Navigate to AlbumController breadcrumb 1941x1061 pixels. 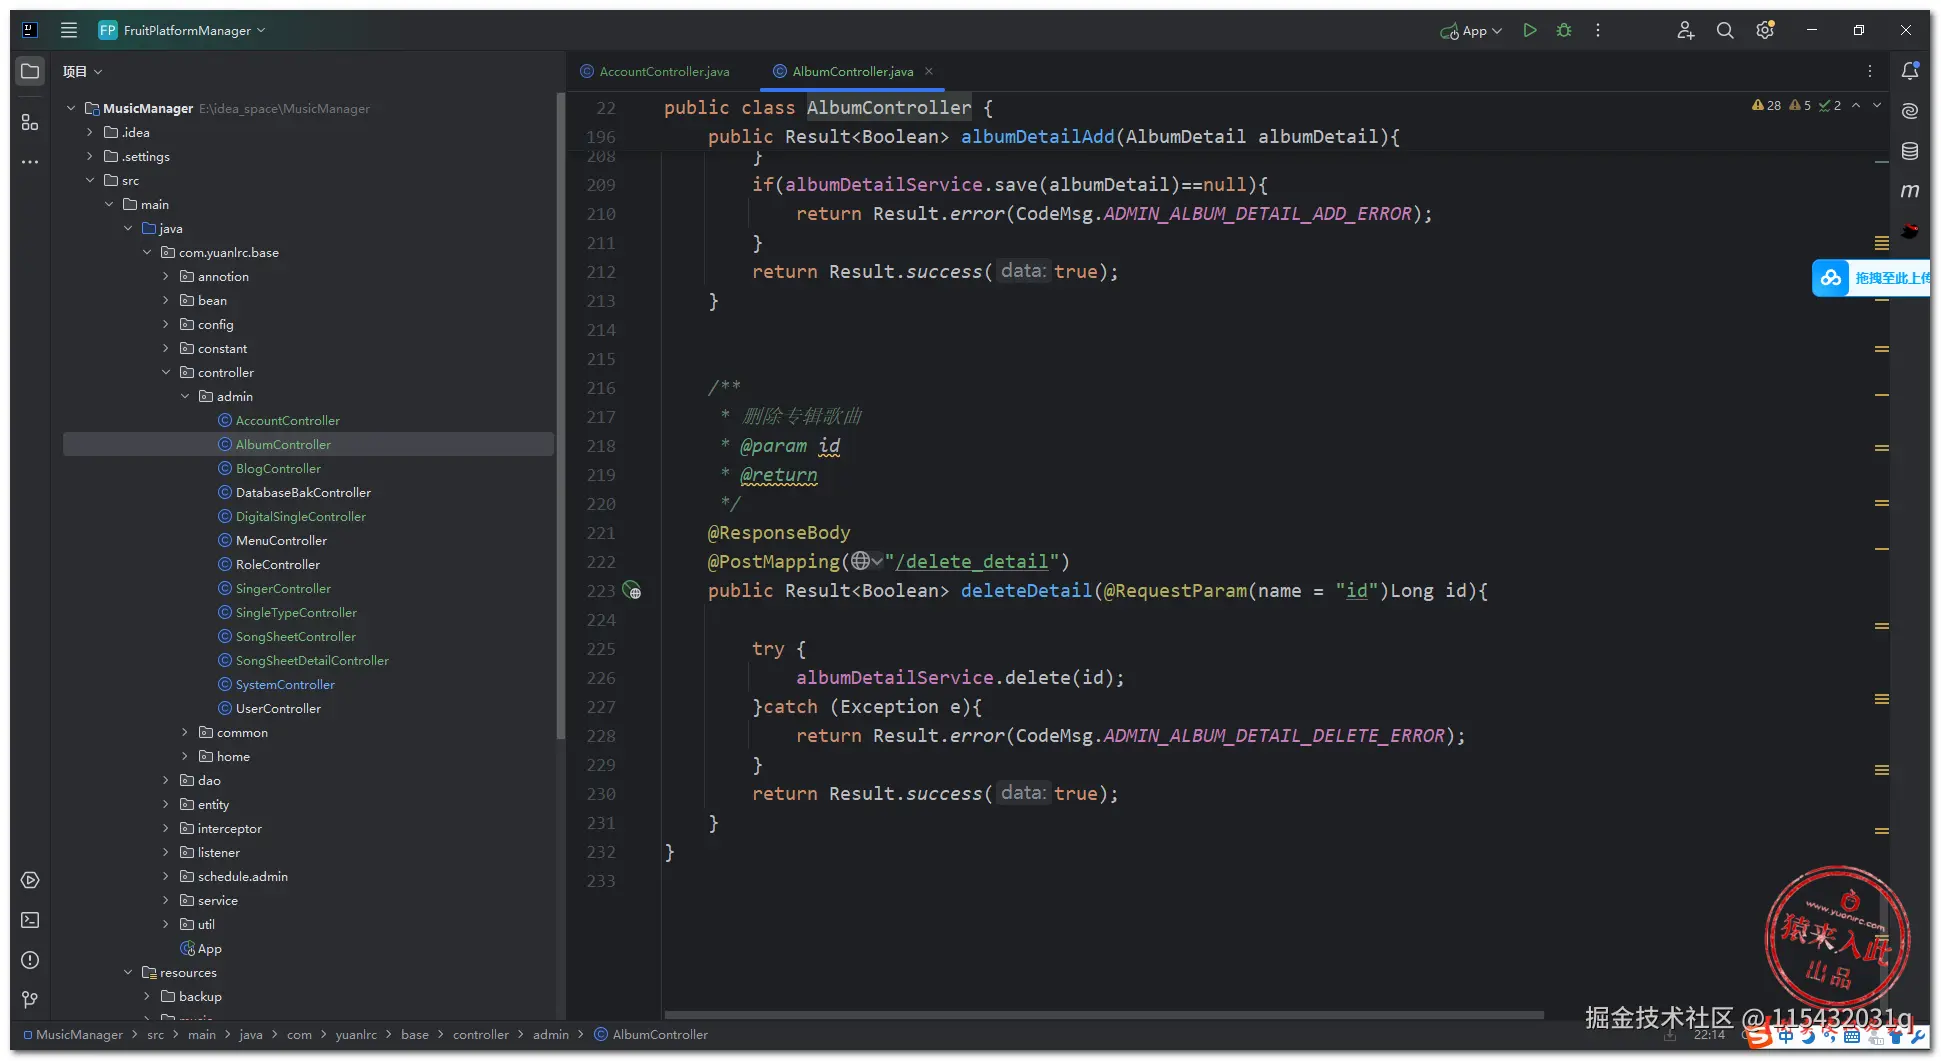click(x=651, y=1034)
